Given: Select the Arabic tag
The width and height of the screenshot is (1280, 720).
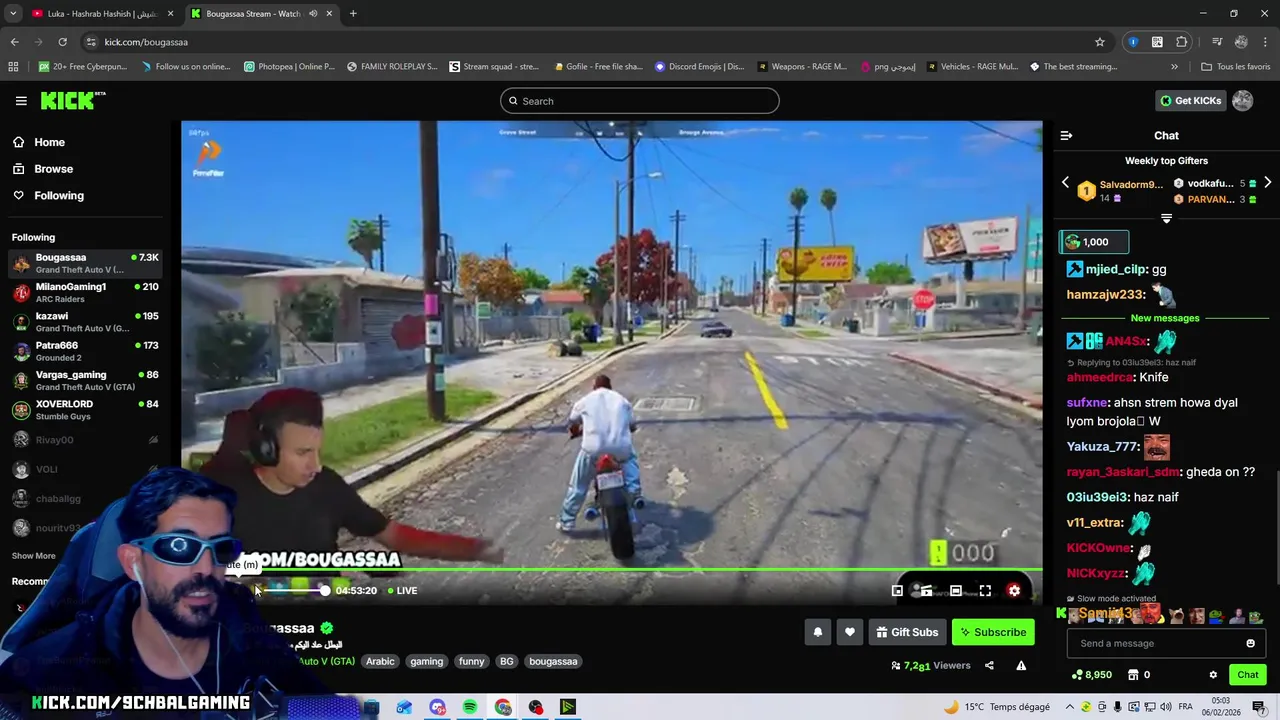Looking at the screenshot, I should tap(380, 662).
